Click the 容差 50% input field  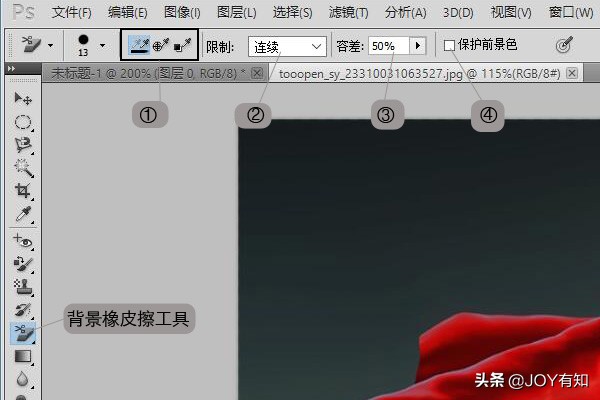pos(389,46)
